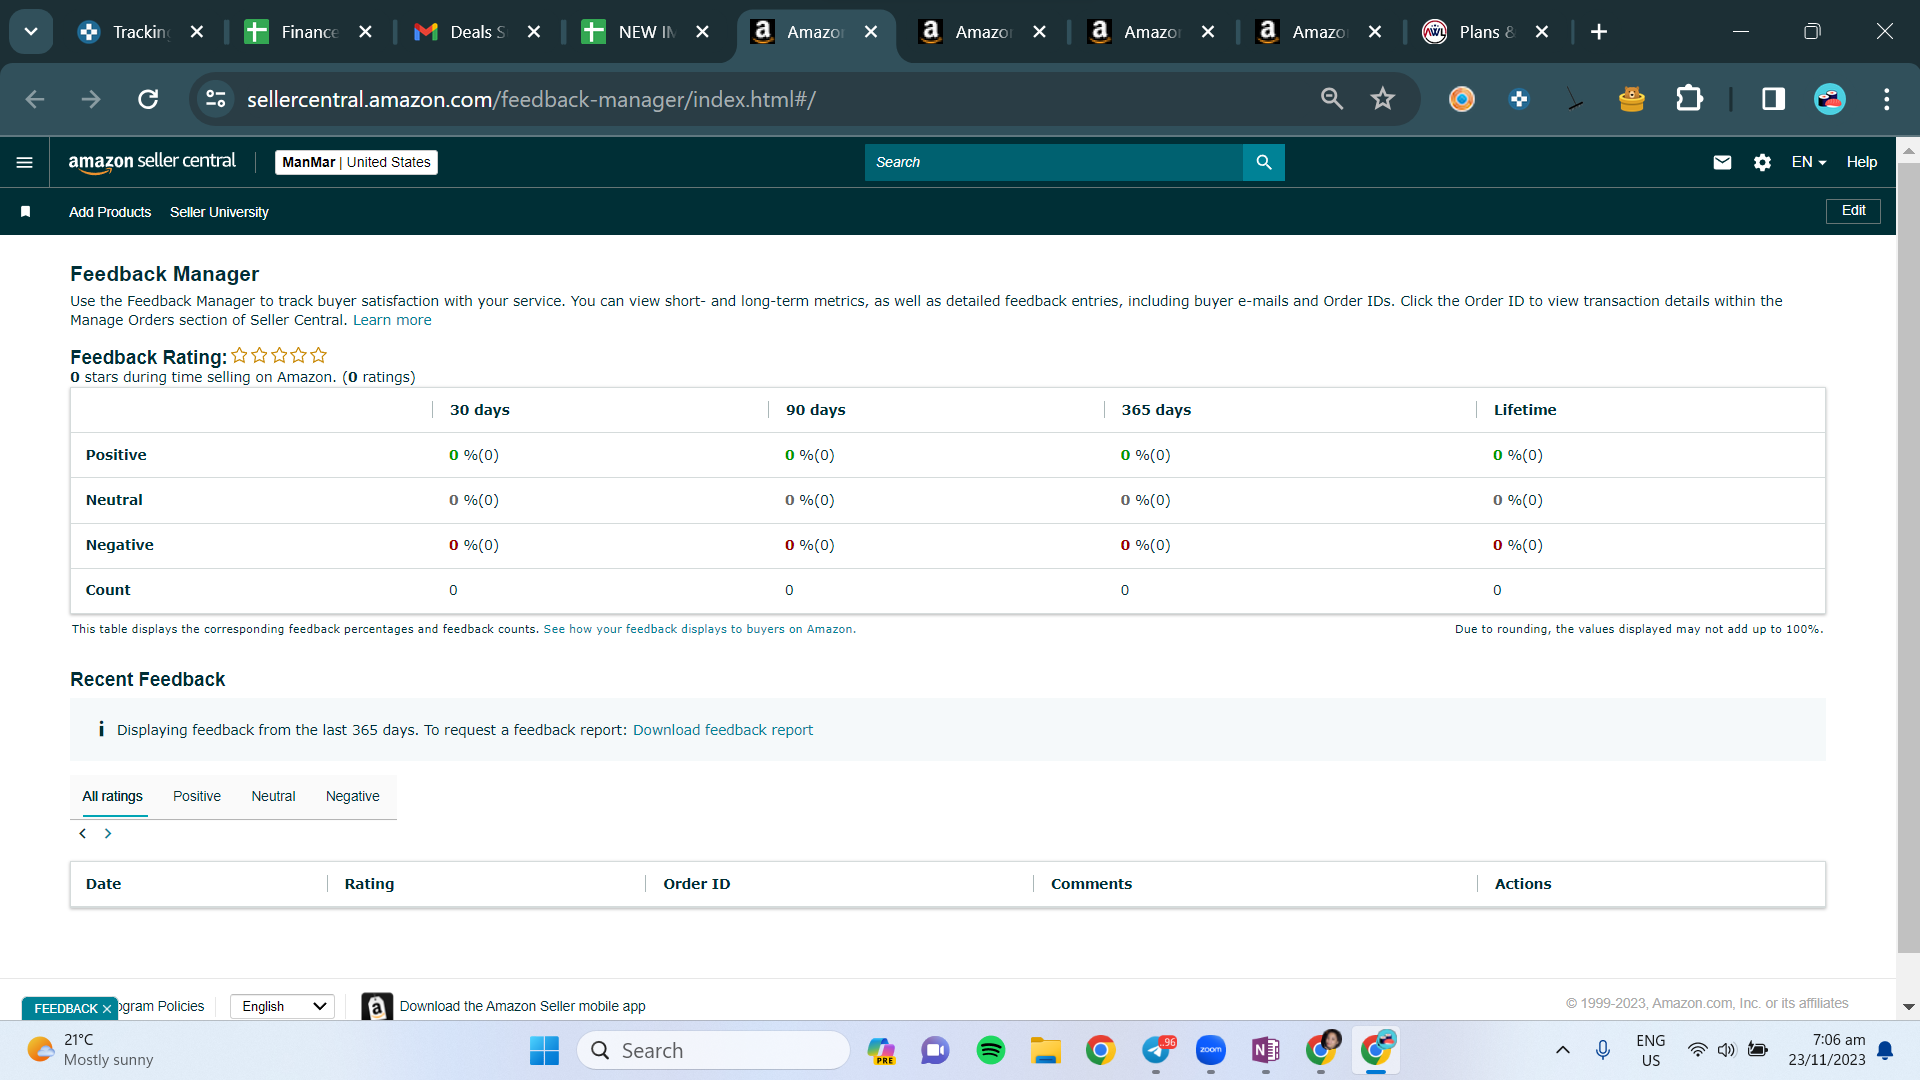Open OneNote from the taskbar
Screen dimensions: 1920x1080
click(1266, 1050)
